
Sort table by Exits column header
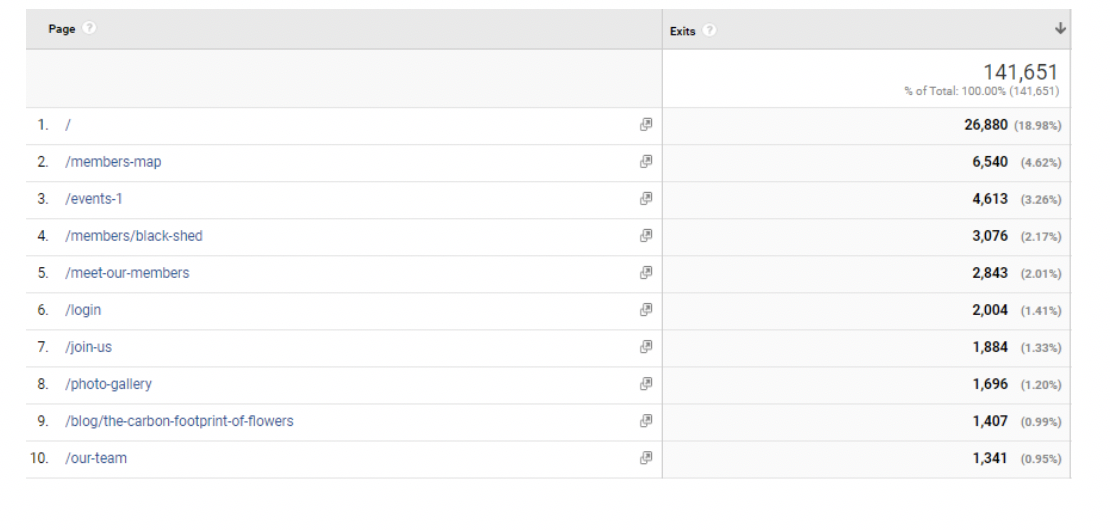(682, 31)
